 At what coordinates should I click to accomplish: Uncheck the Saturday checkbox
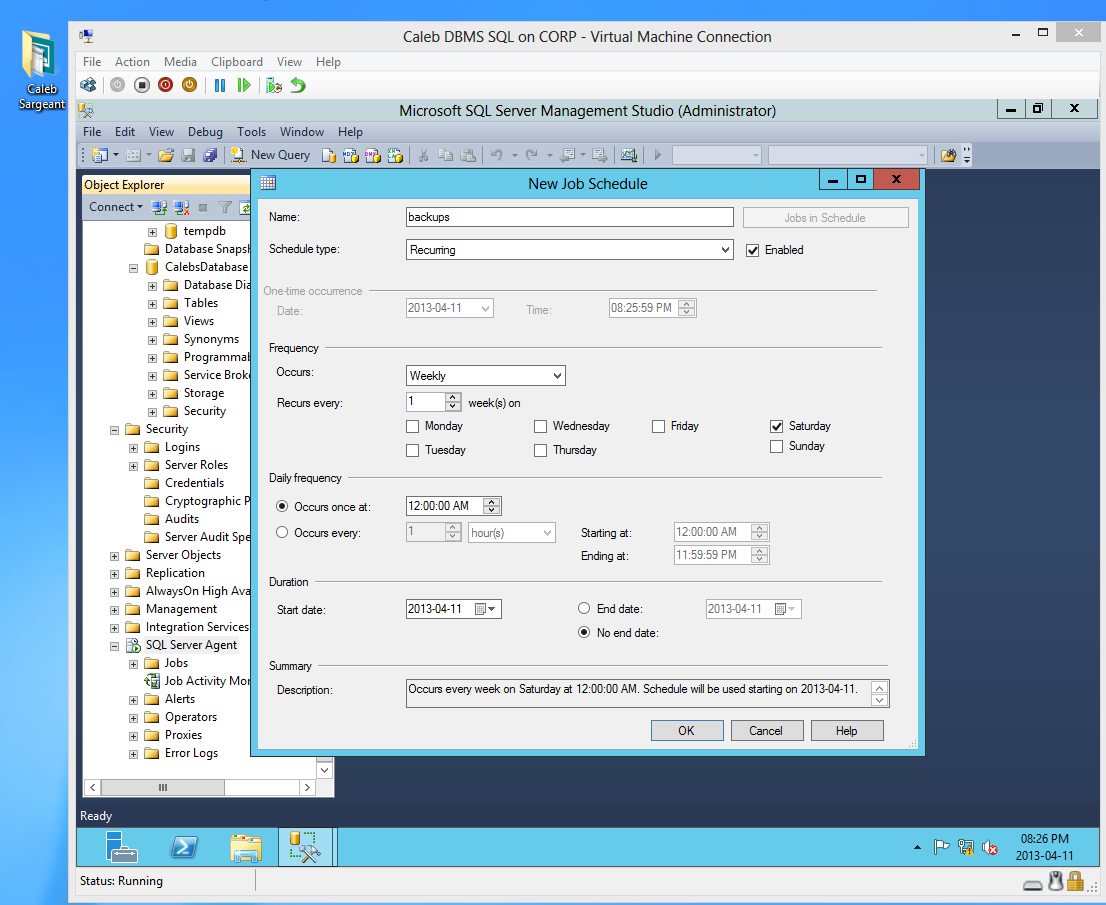777,427
